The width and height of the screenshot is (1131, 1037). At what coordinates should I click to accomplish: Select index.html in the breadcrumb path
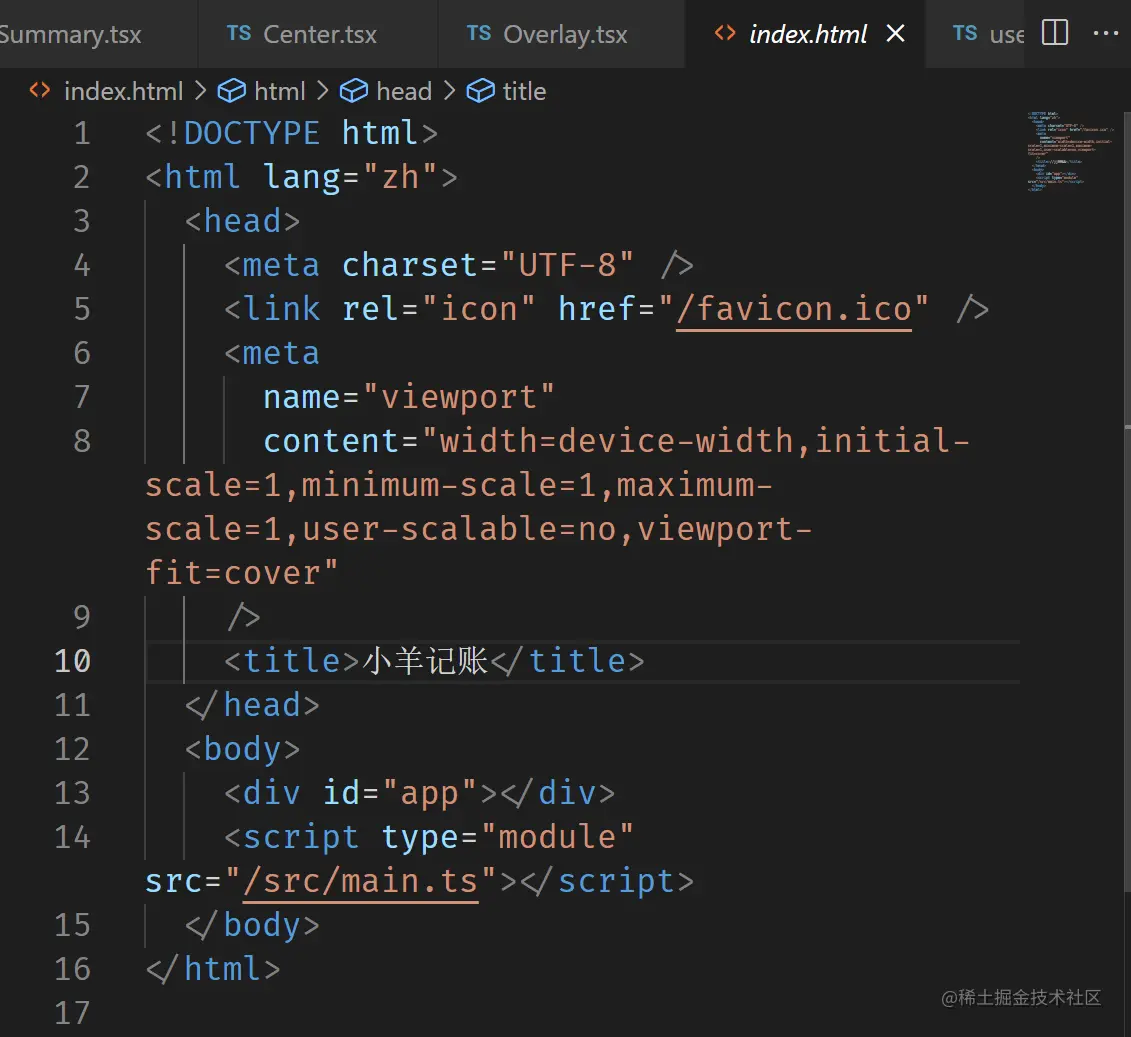tap(123, 91)
